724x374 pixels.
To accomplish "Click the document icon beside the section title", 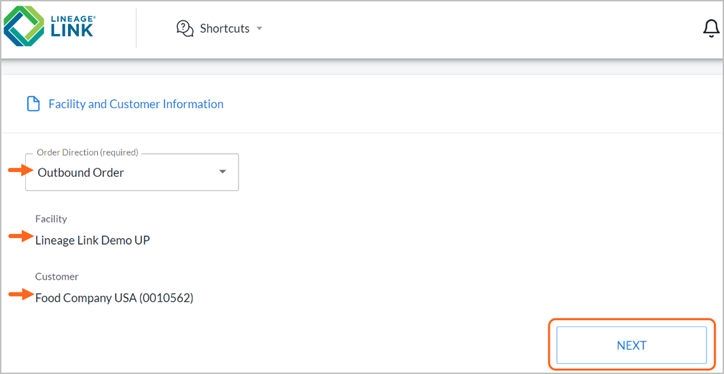I will [33, 104].
